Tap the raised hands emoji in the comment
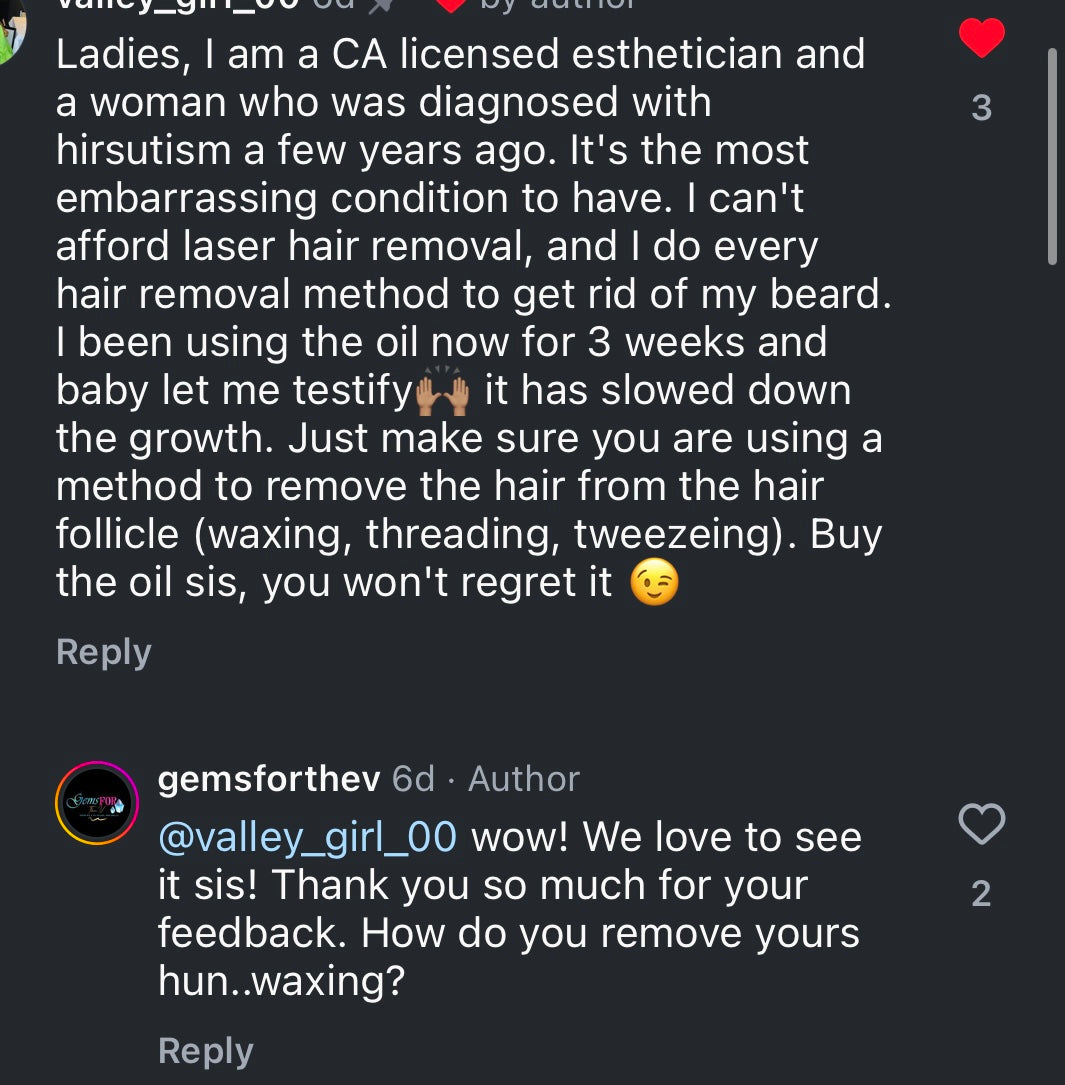This screenshot has width=1065, height=1085. pos(441,391)
